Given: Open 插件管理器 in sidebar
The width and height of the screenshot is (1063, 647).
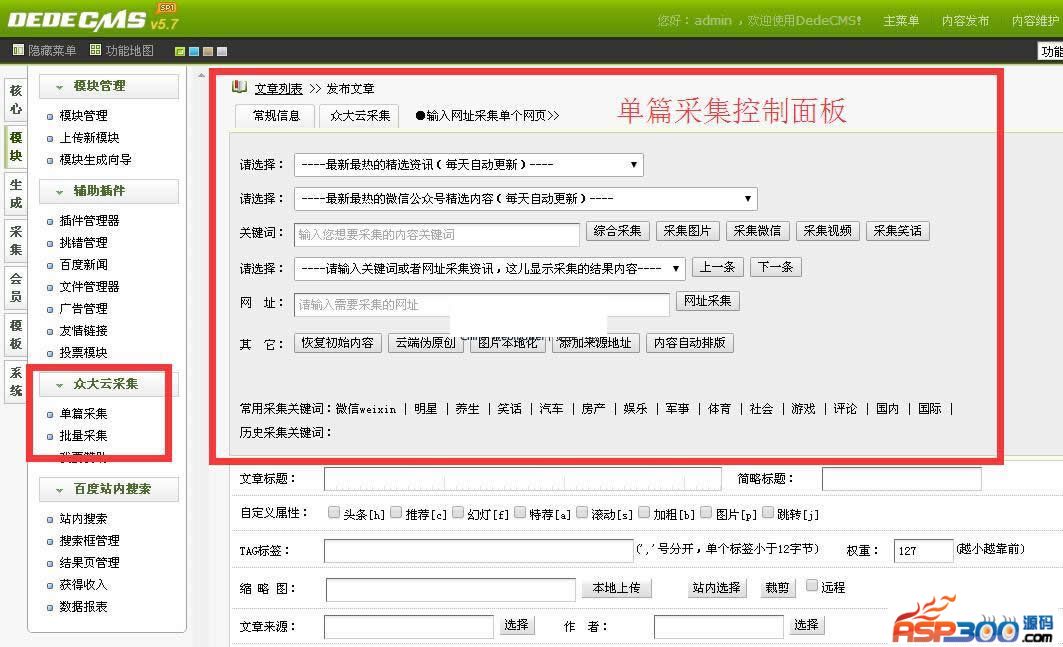Looking at the screenshot, I should 89,220.
